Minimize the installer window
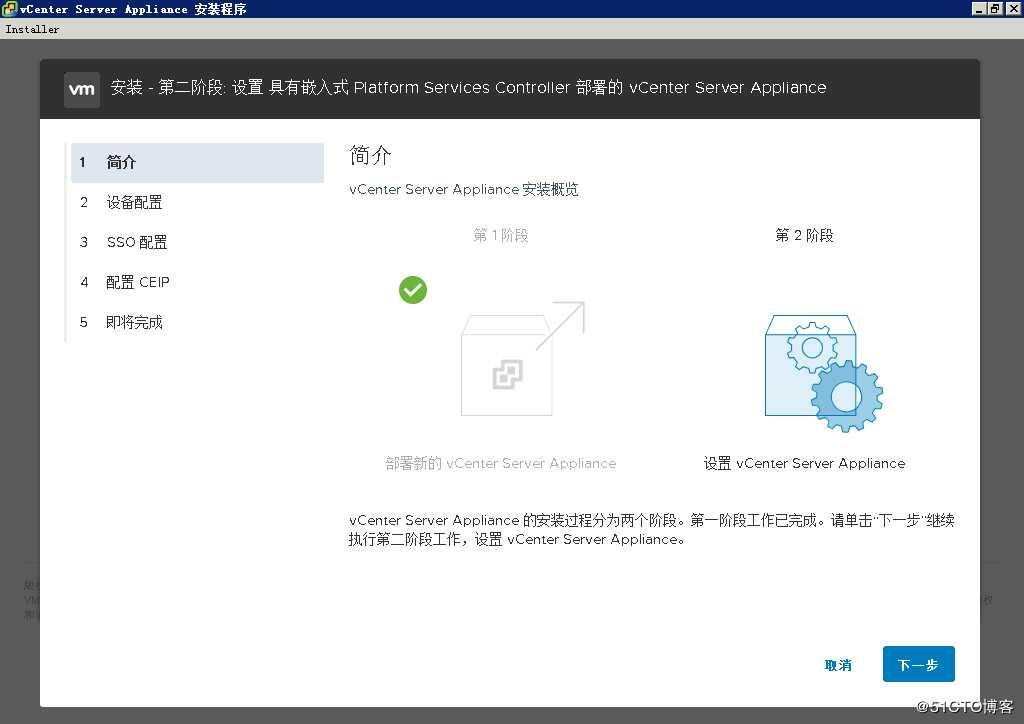 tap(979, 8)
